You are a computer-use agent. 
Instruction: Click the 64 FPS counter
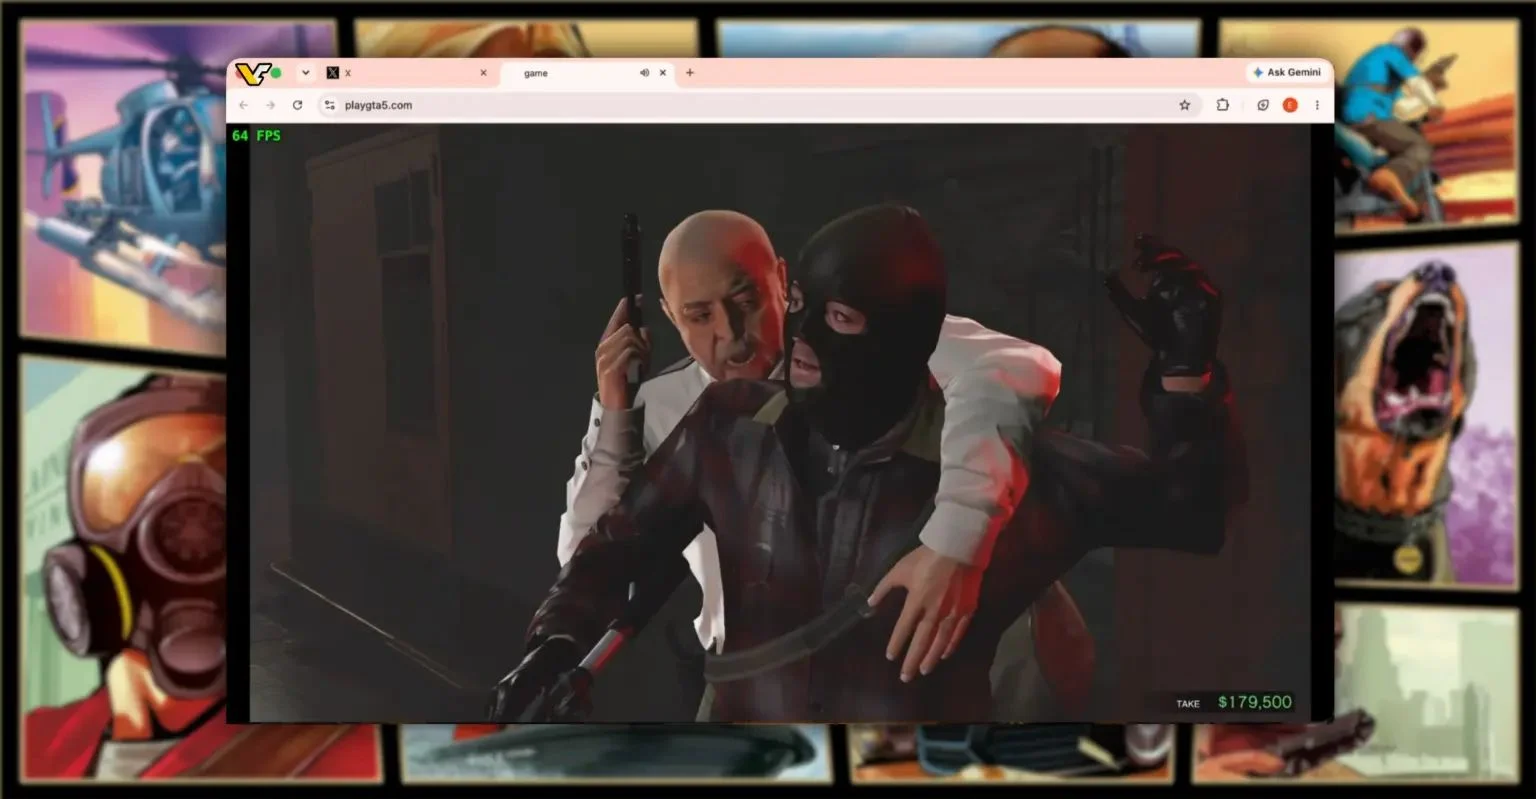pyautogui.click(x=256, y=136)
